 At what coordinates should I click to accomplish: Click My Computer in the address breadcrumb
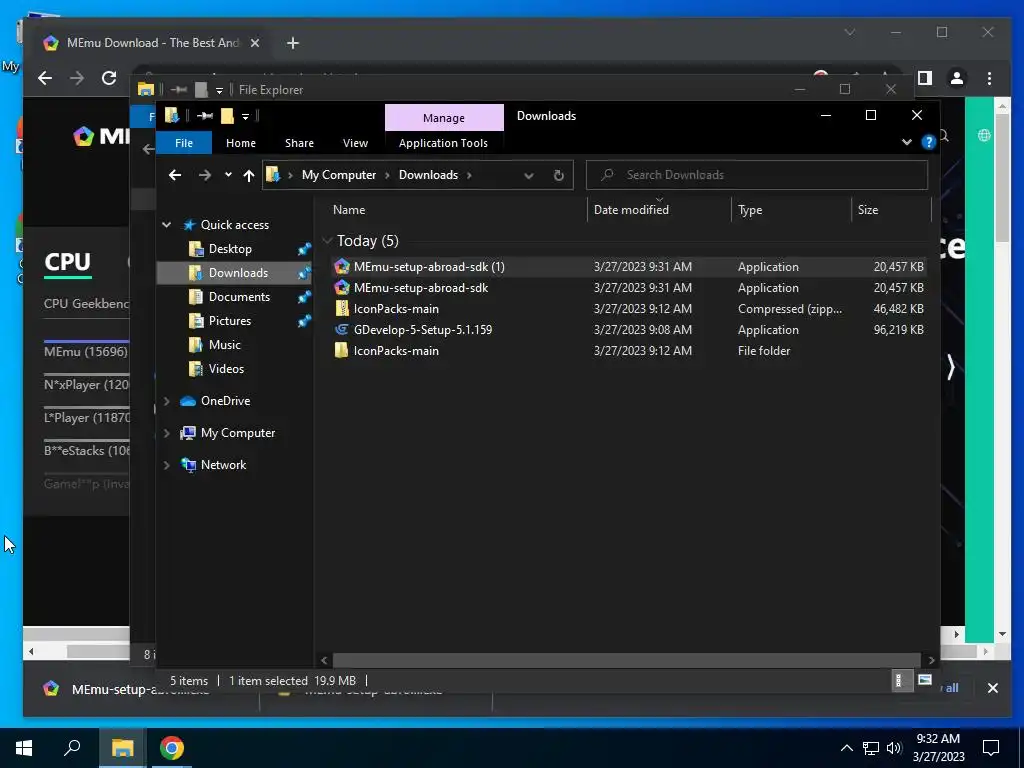[338, 174]
